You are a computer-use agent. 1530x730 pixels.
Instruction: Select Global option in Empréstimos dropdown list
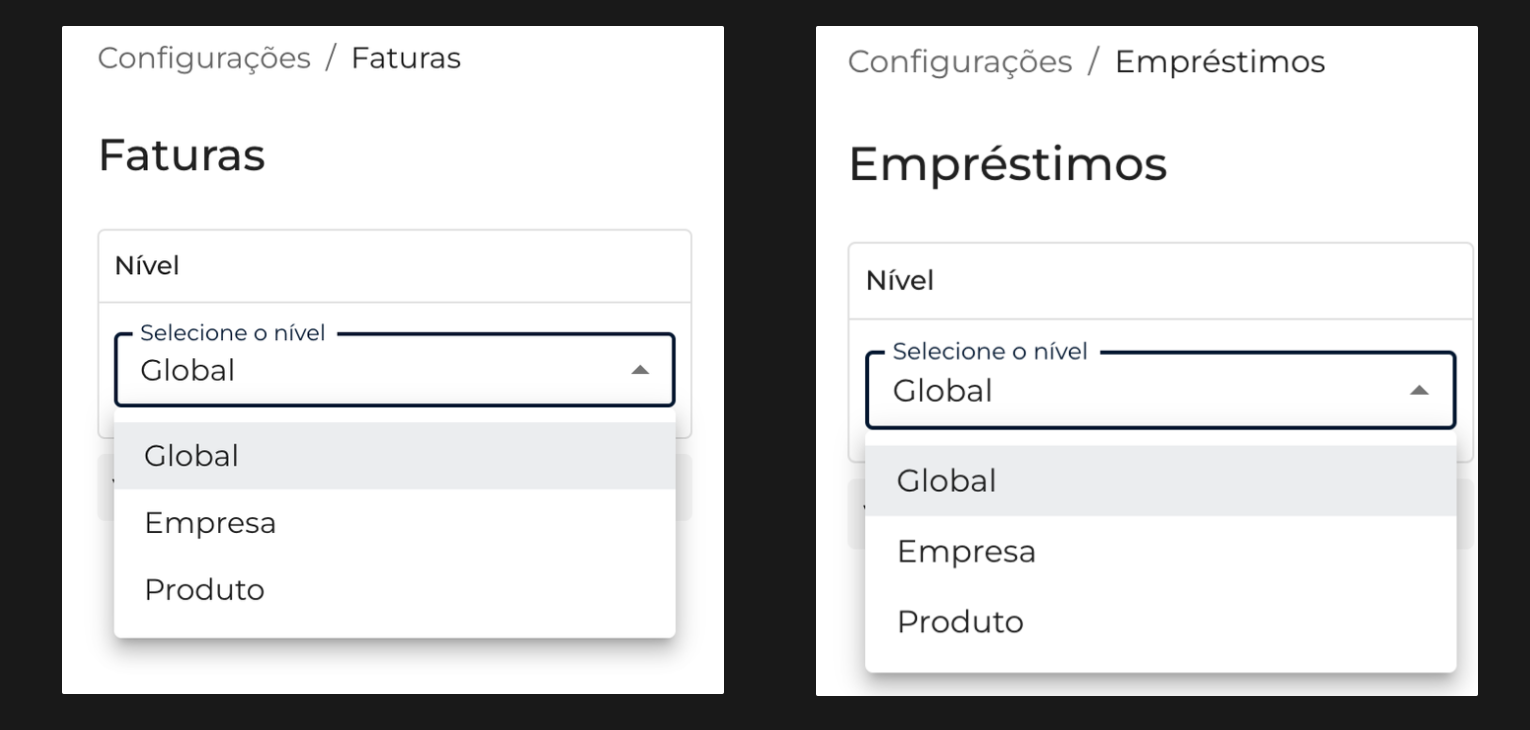[x=946, y=481]
